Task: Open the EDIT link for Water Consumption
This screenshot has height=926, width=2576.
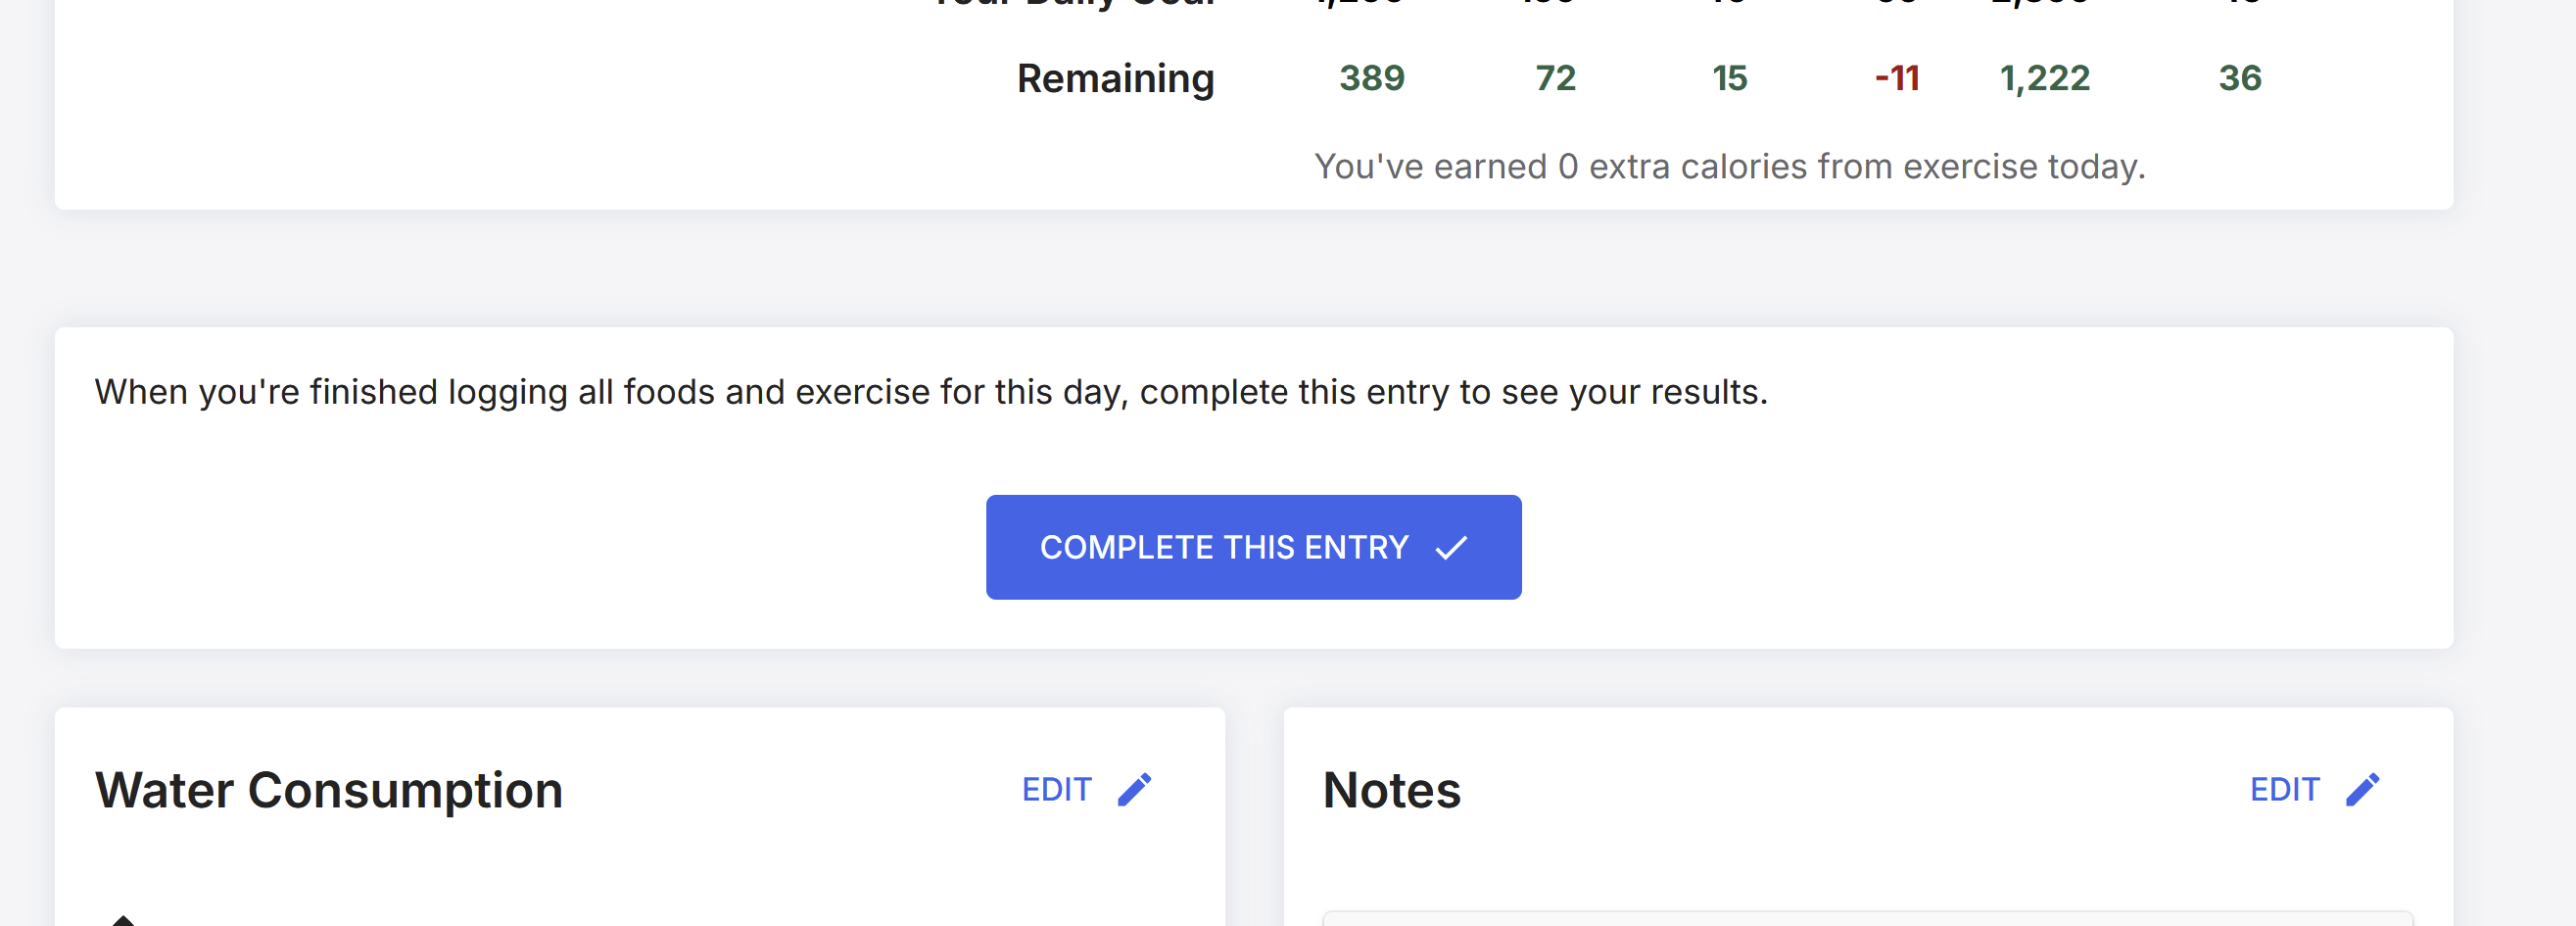Action: (1056, 790)
